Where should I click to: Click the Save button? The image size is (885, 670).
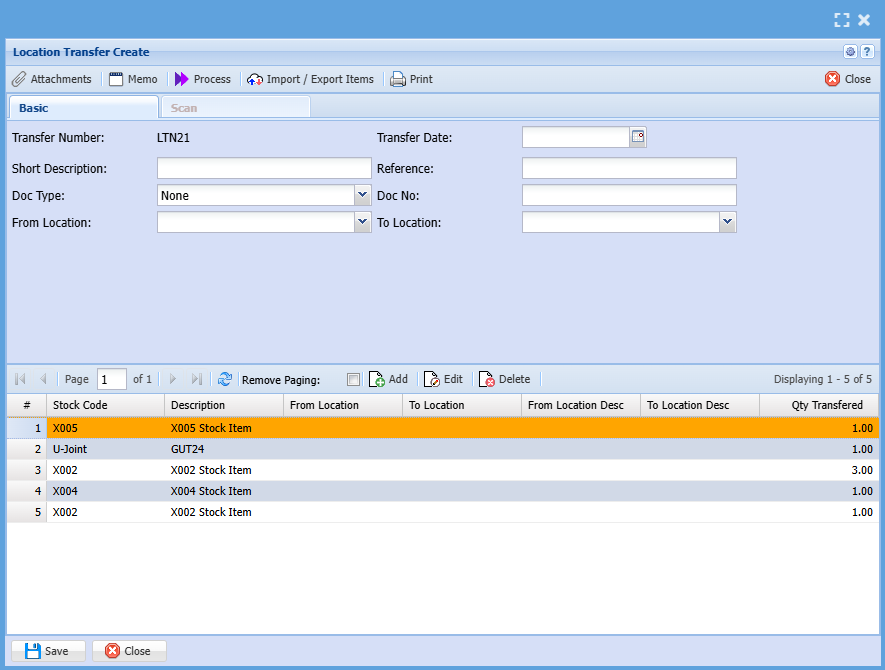tap(48, 651)
